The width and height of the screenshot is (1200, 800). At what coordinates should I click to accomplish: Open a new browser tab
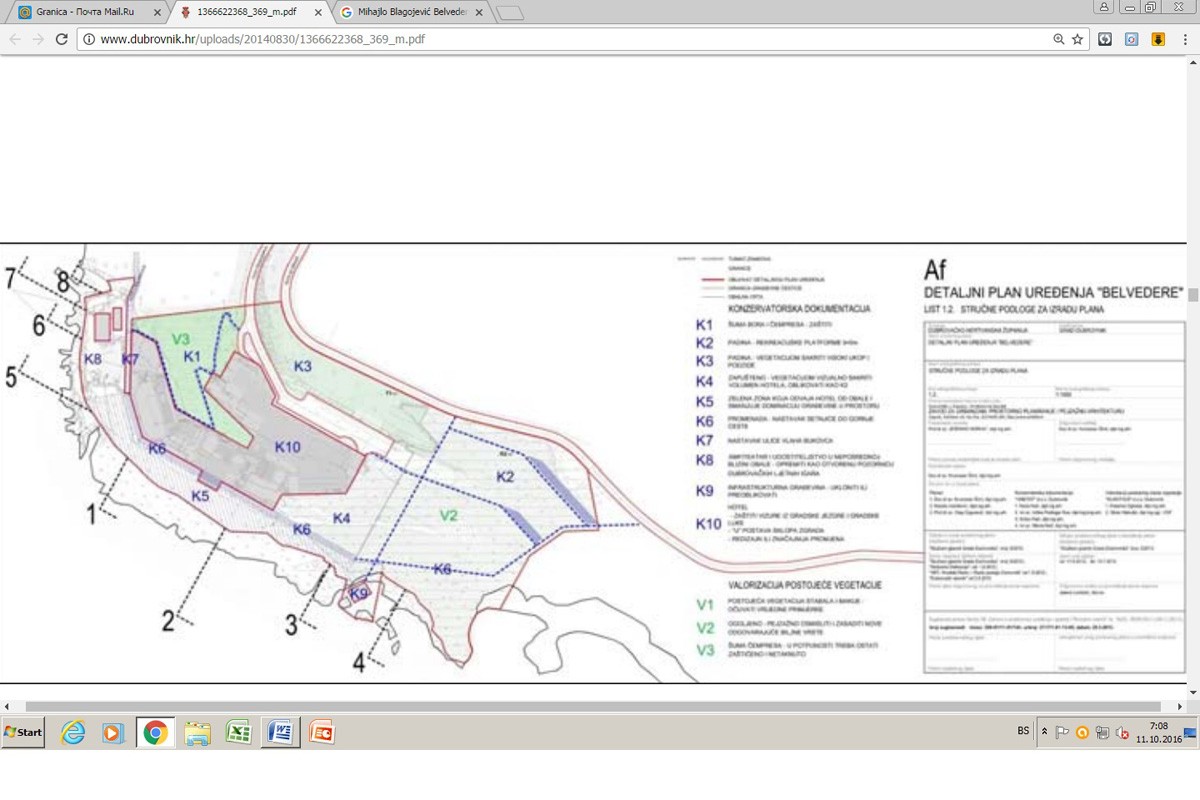pyautogui.click(x=509, y=13)
